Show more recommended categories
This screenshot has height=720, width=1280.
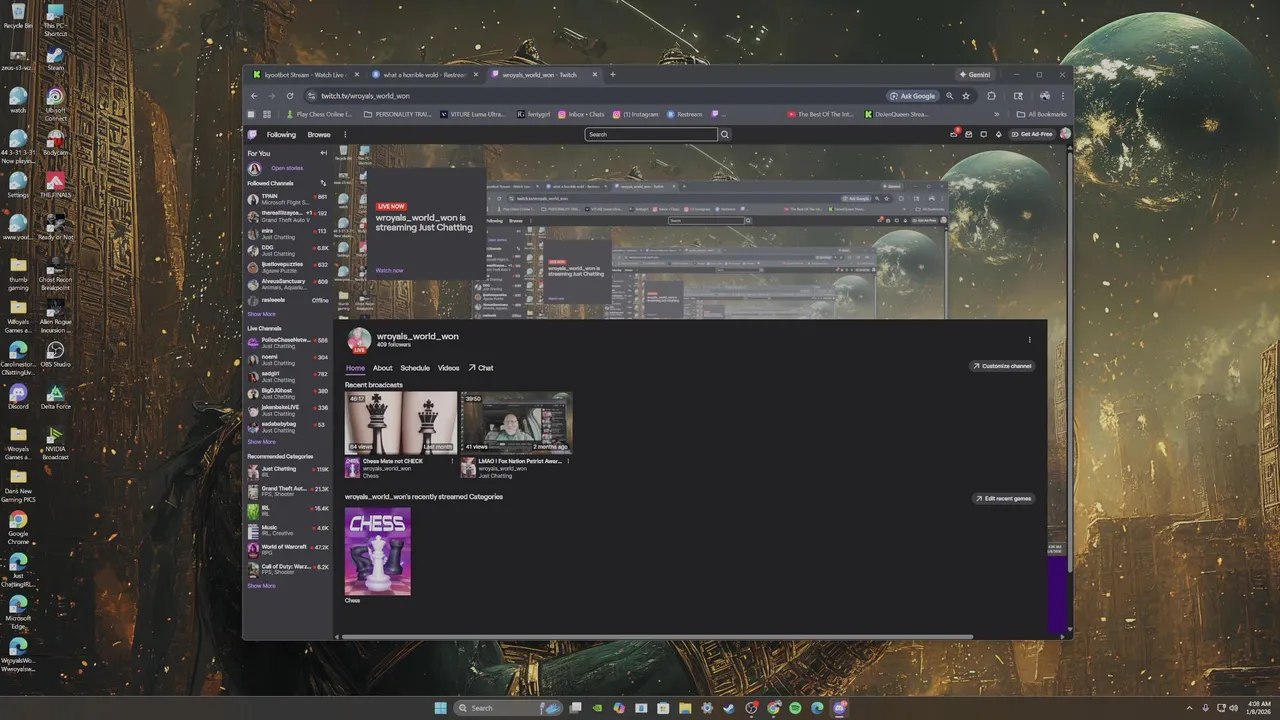coord(262,586)
